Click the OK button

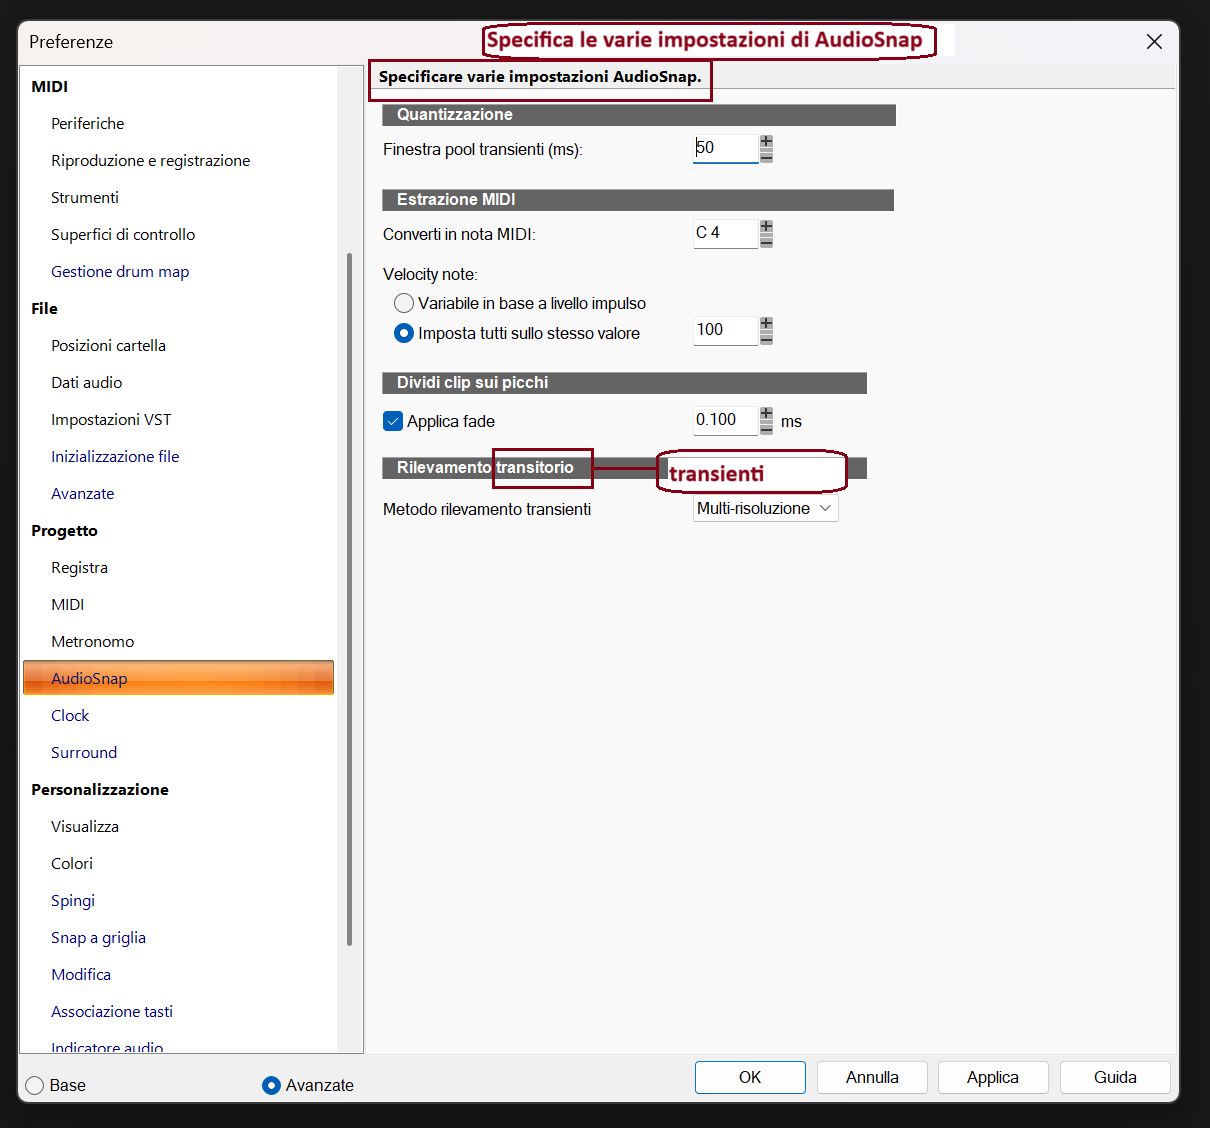[x=750, y=1077]
